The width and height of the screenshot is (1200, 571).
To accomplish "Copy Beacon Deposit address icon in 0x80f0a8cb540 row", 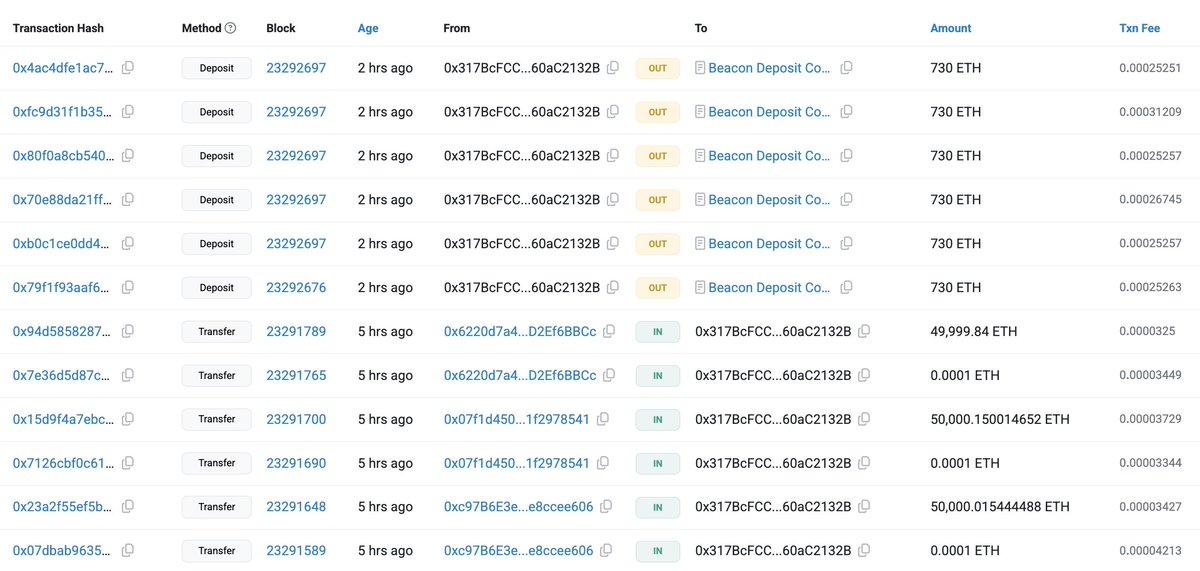I will coord(846,156).
